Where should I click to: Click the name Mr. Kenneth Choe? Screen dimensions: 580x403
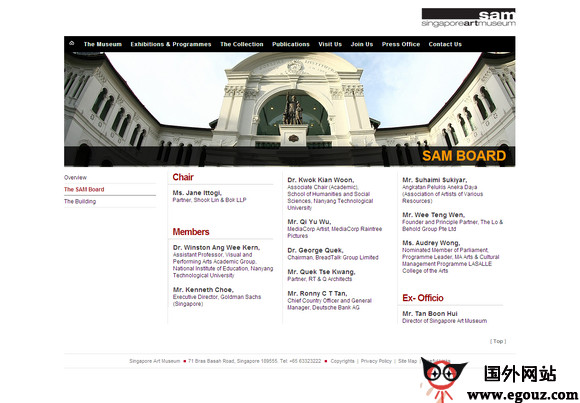(203, 290)
